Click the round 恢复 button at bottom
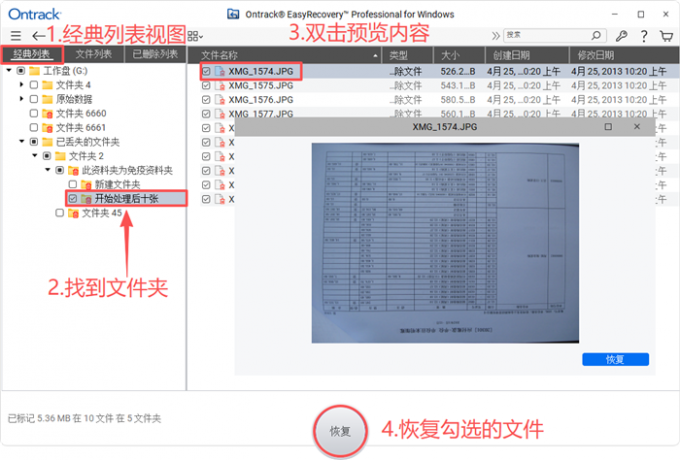The width and height of the screenshot is (680, 460). point(340,431)
